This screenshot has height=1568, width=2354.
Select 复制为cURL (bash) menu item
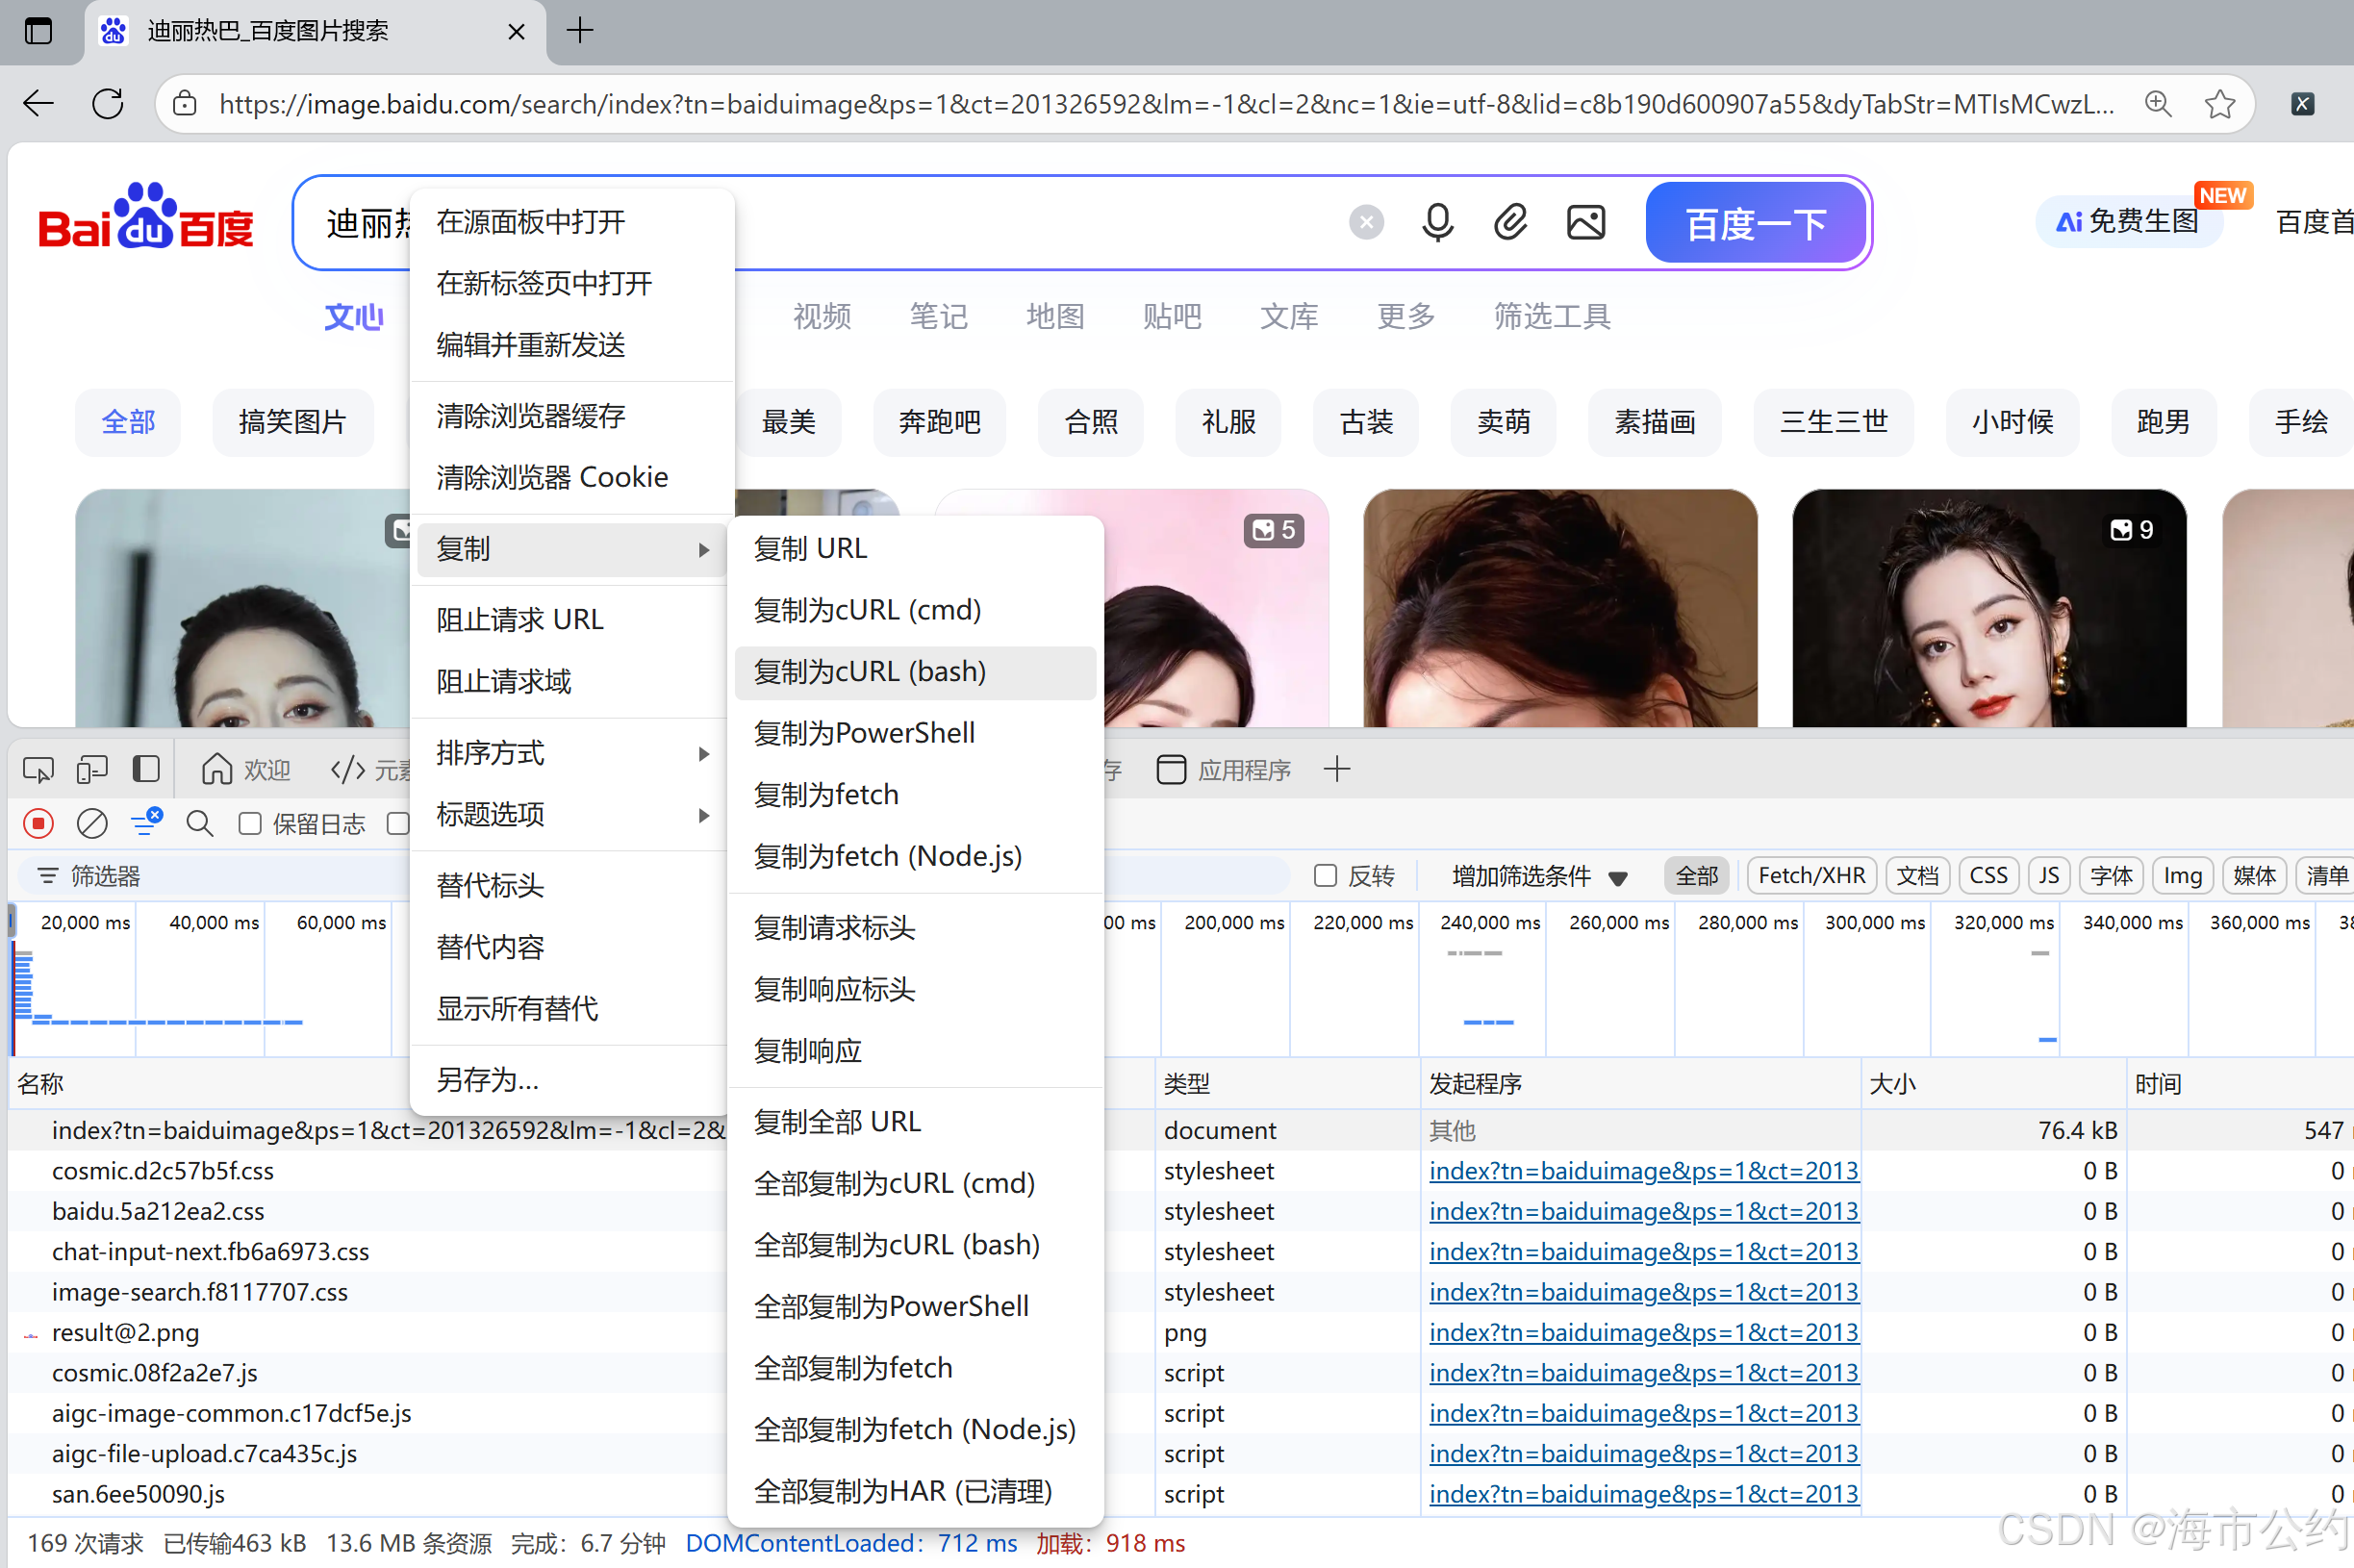(x=869, y=671)
